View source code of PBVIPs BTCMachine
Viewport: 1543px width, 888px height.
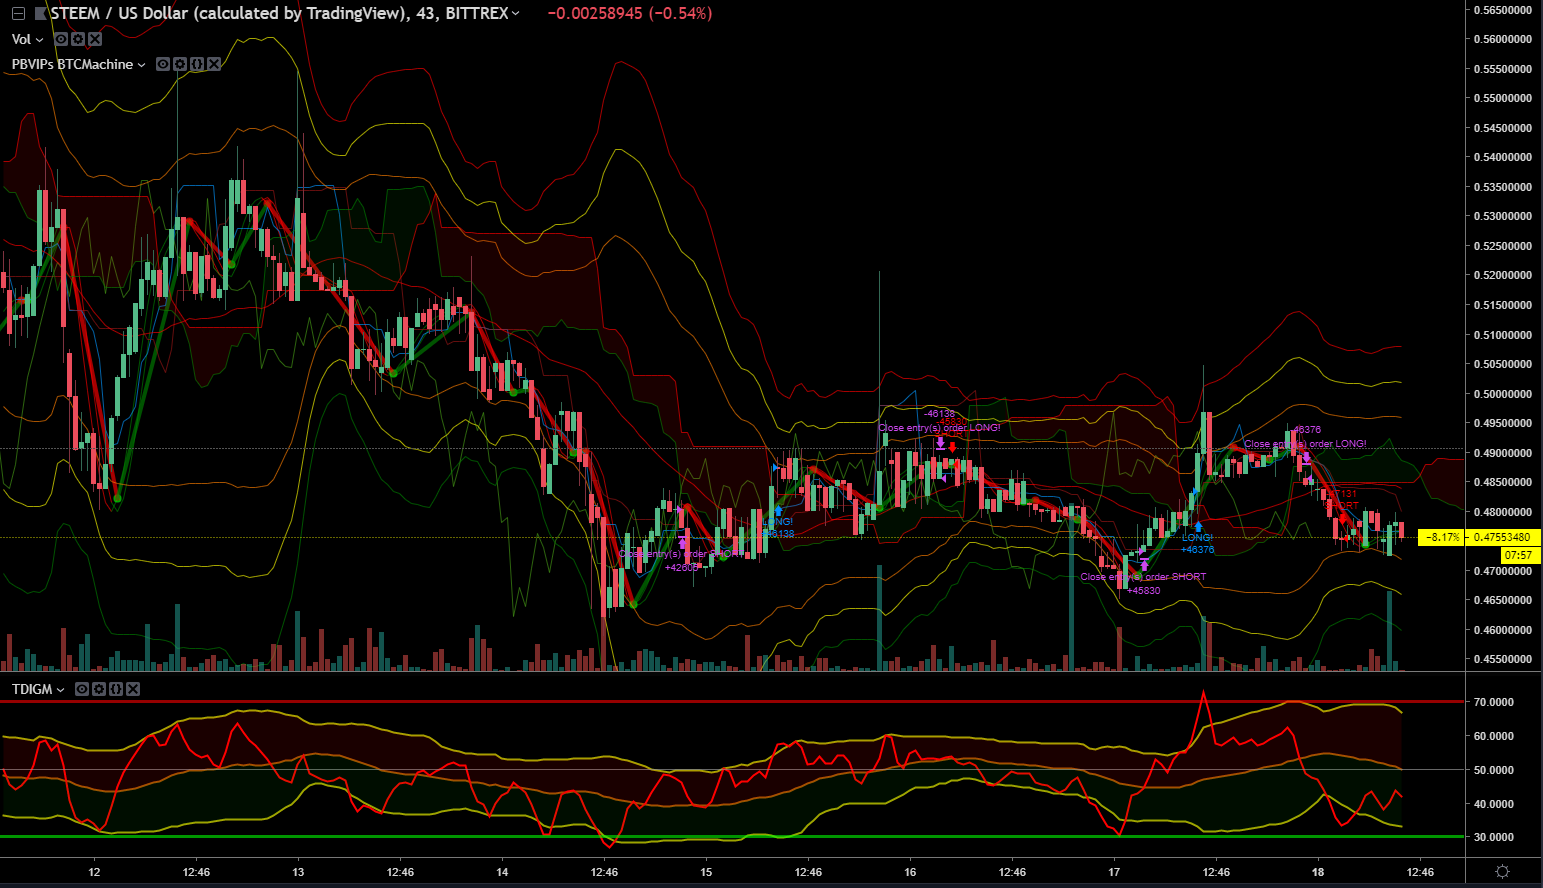[x=197, y=64]
